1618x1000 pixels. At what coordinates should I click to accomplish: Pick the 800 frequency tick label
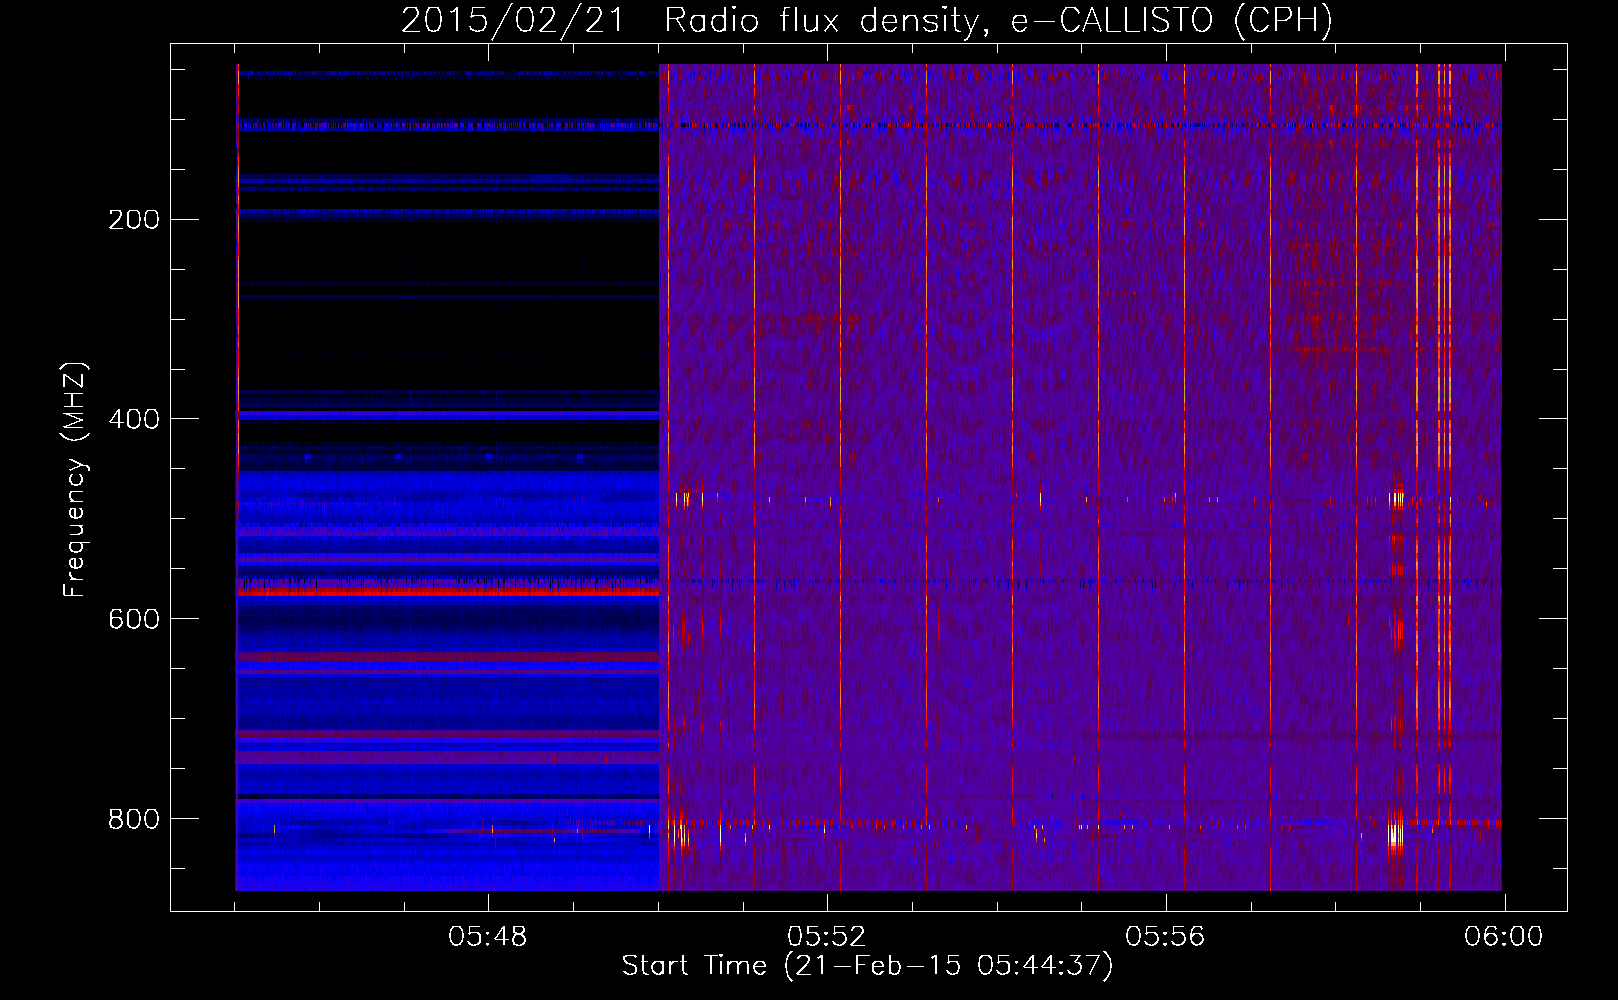[133, 819]
